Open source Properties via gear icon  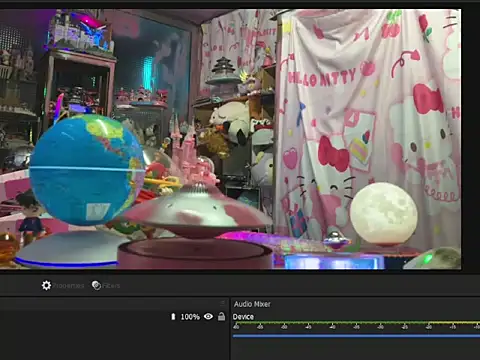coord(46,285)
